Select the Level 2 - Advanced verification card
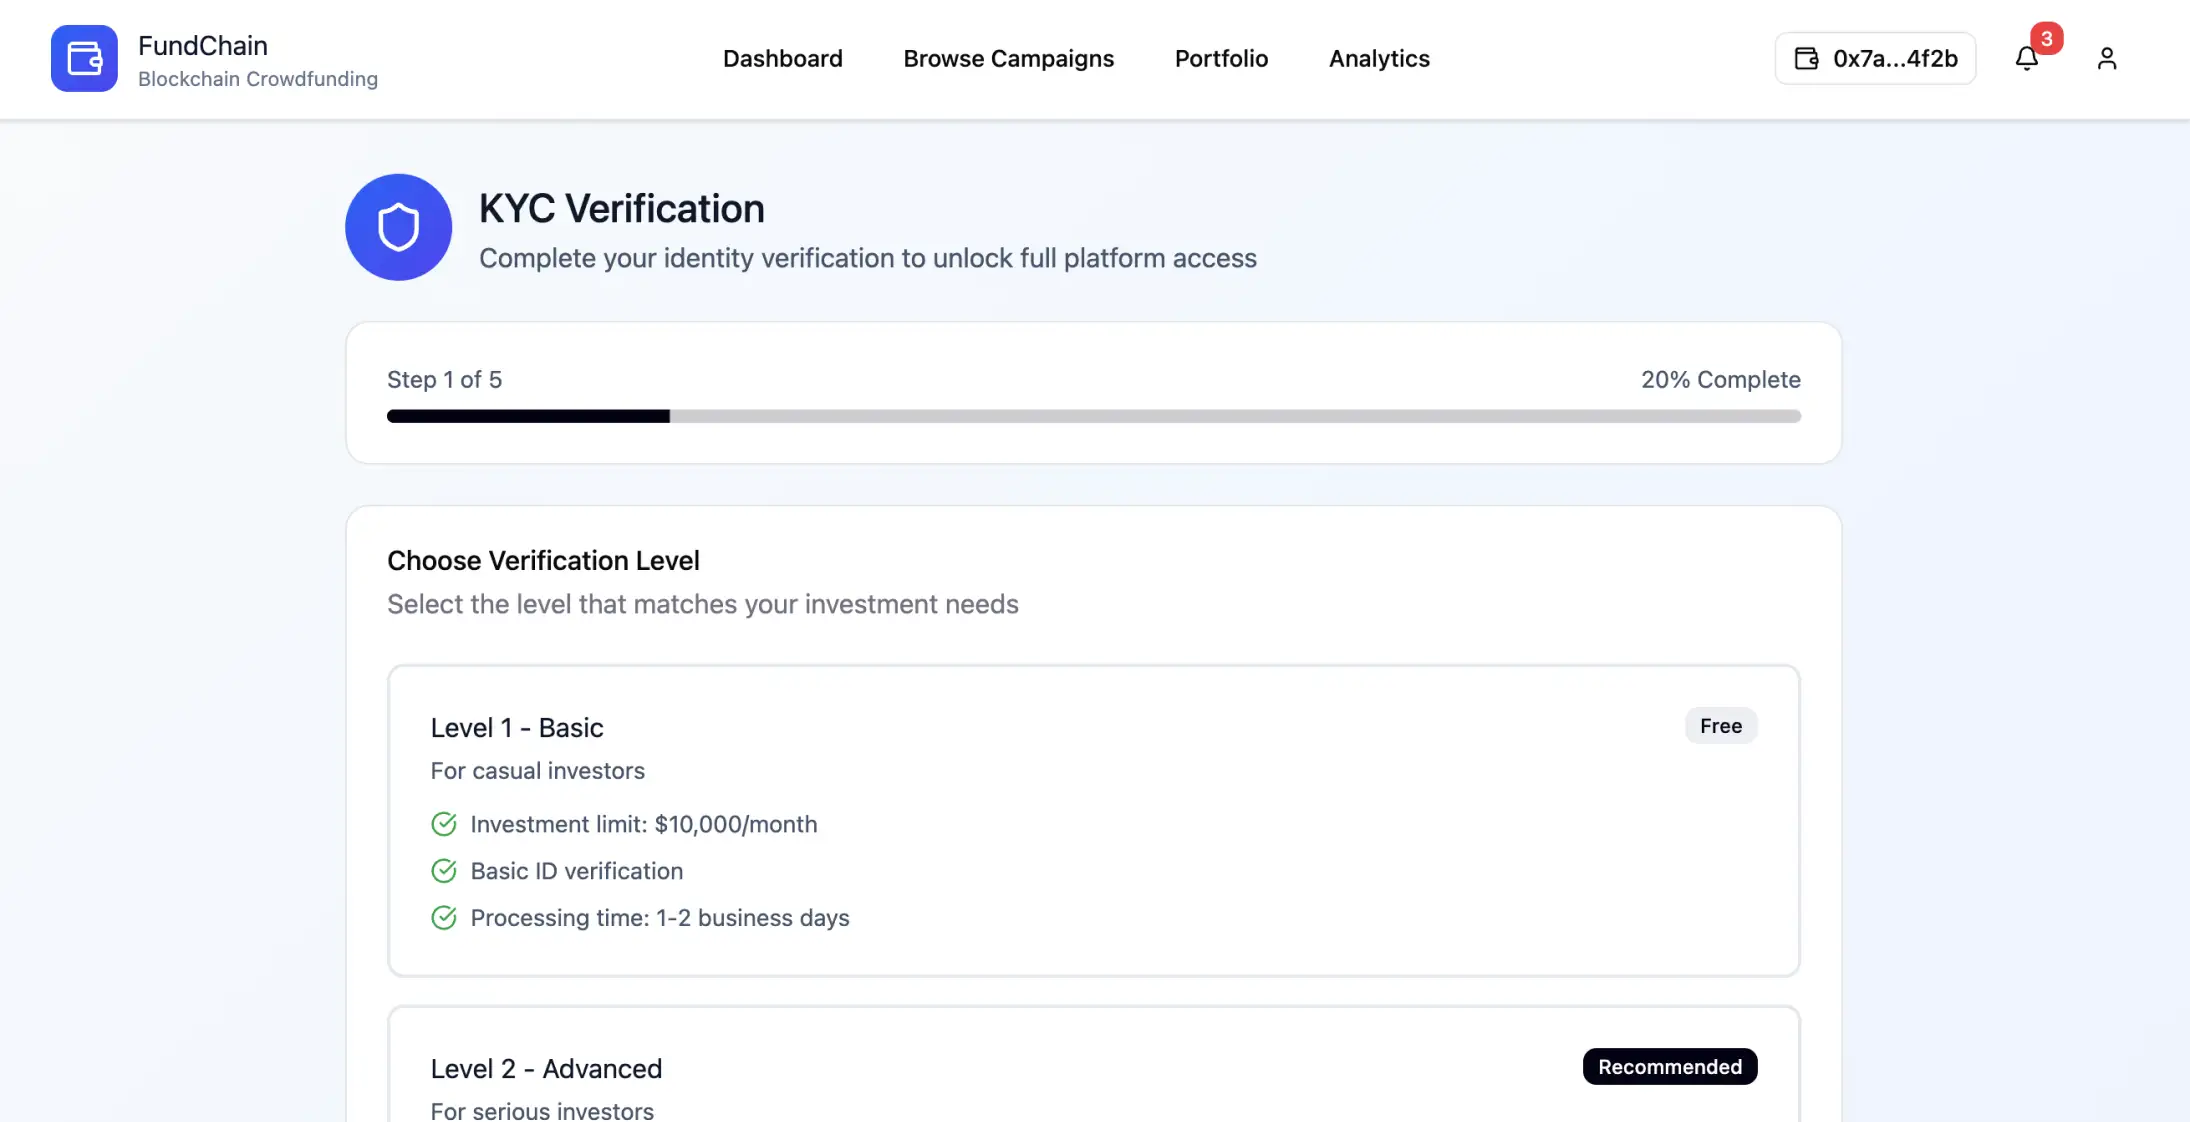The width and height of the screenshot is (2190, 1122). [1093, 1070]
